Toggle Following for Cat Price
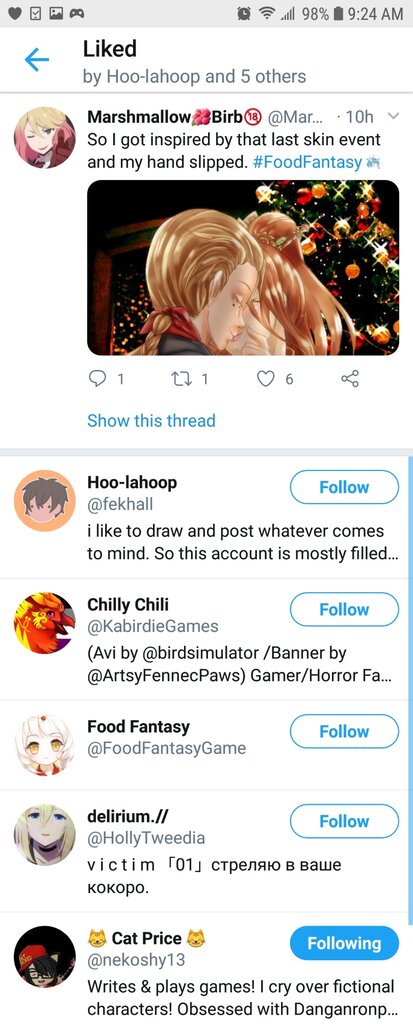The width and height of the screenshot is (413, 1024). point(344,943)
